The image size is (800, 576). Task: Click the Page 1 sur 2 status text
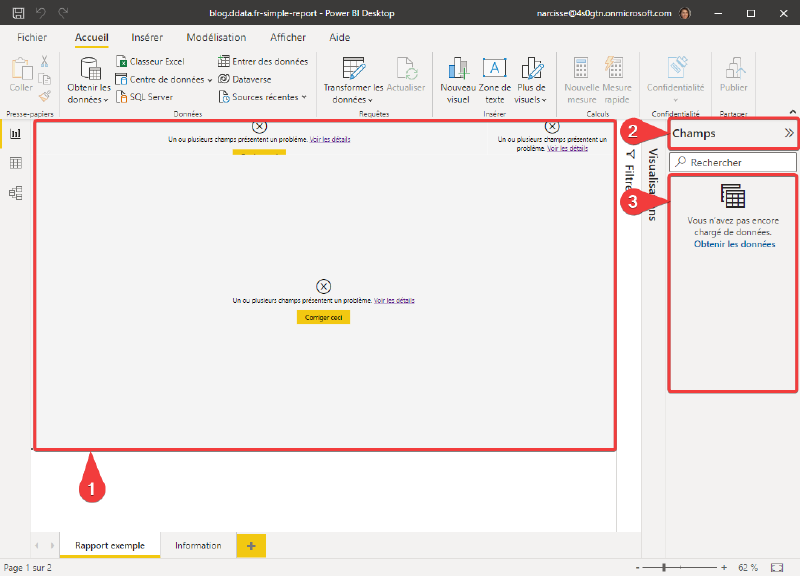[x=28, y=567]
